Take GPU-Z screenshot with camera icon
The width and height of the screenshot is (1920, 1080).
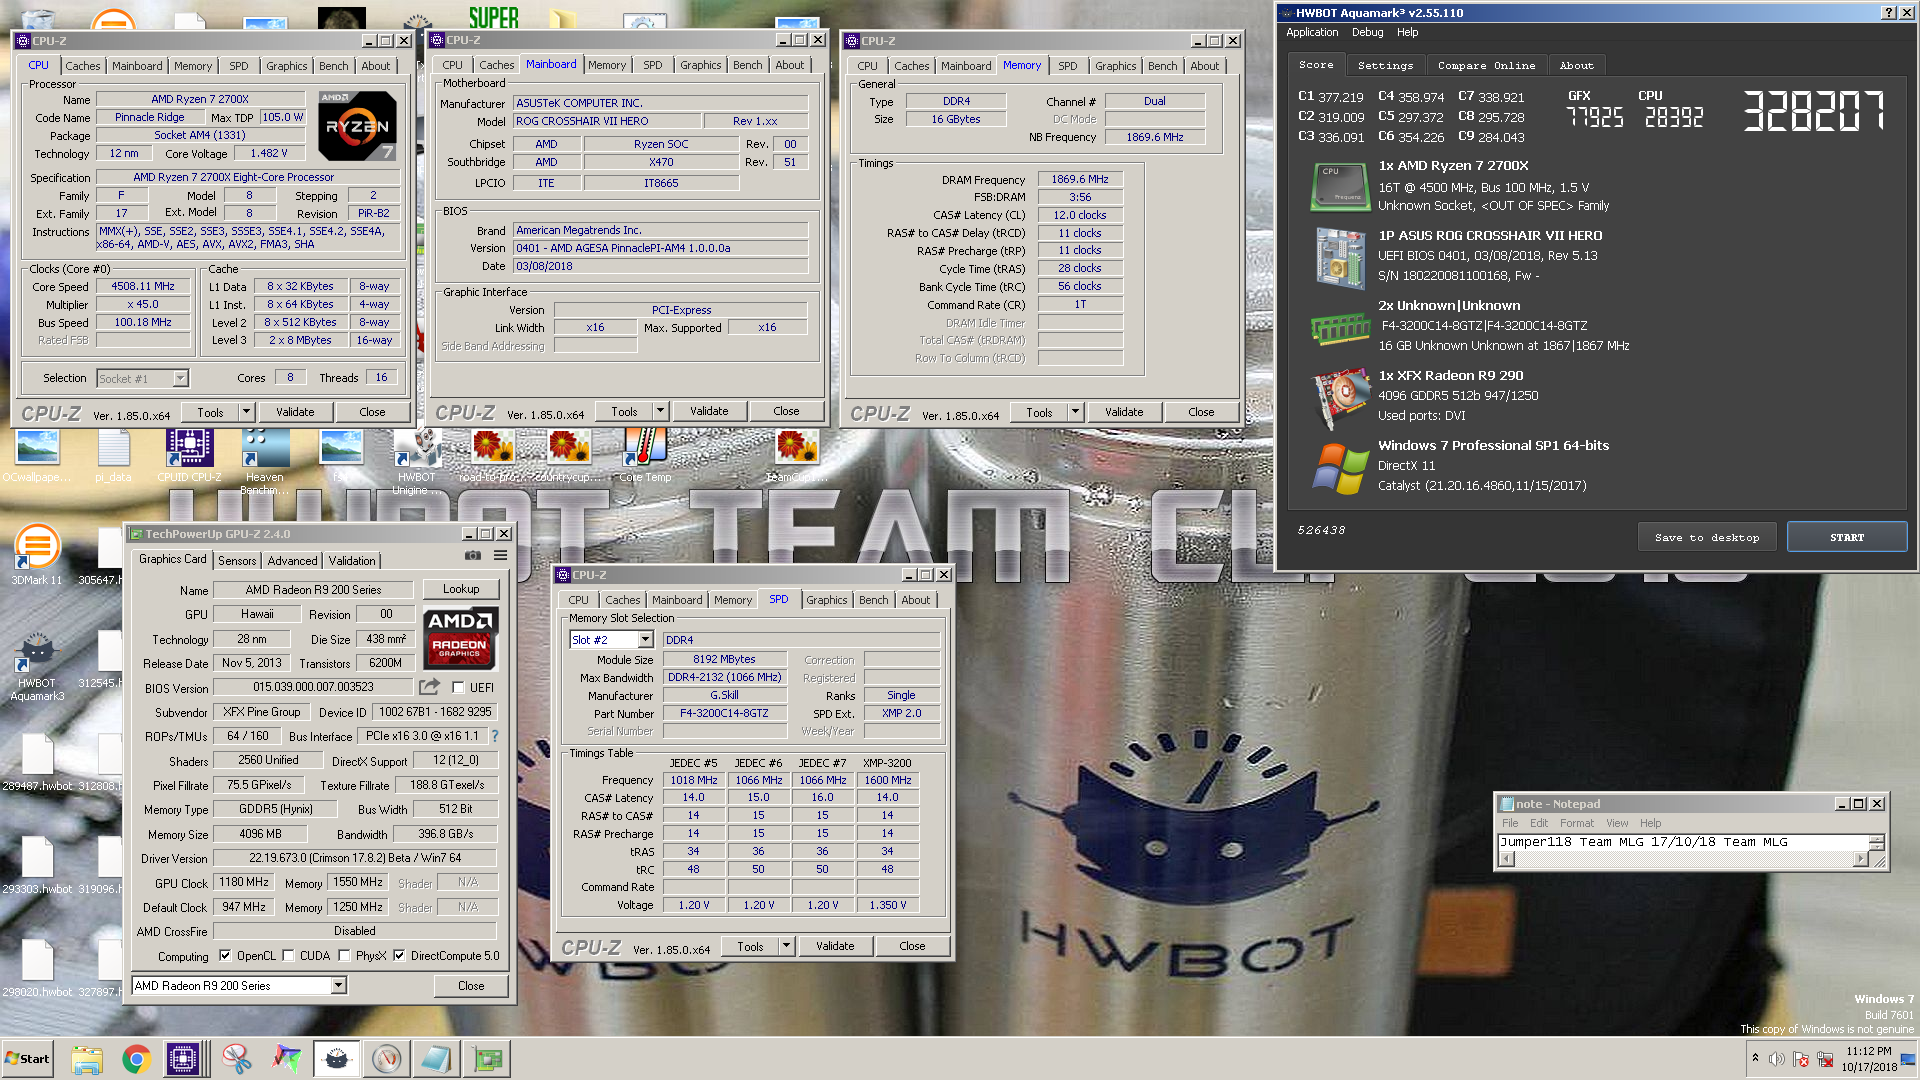[473, 555]
